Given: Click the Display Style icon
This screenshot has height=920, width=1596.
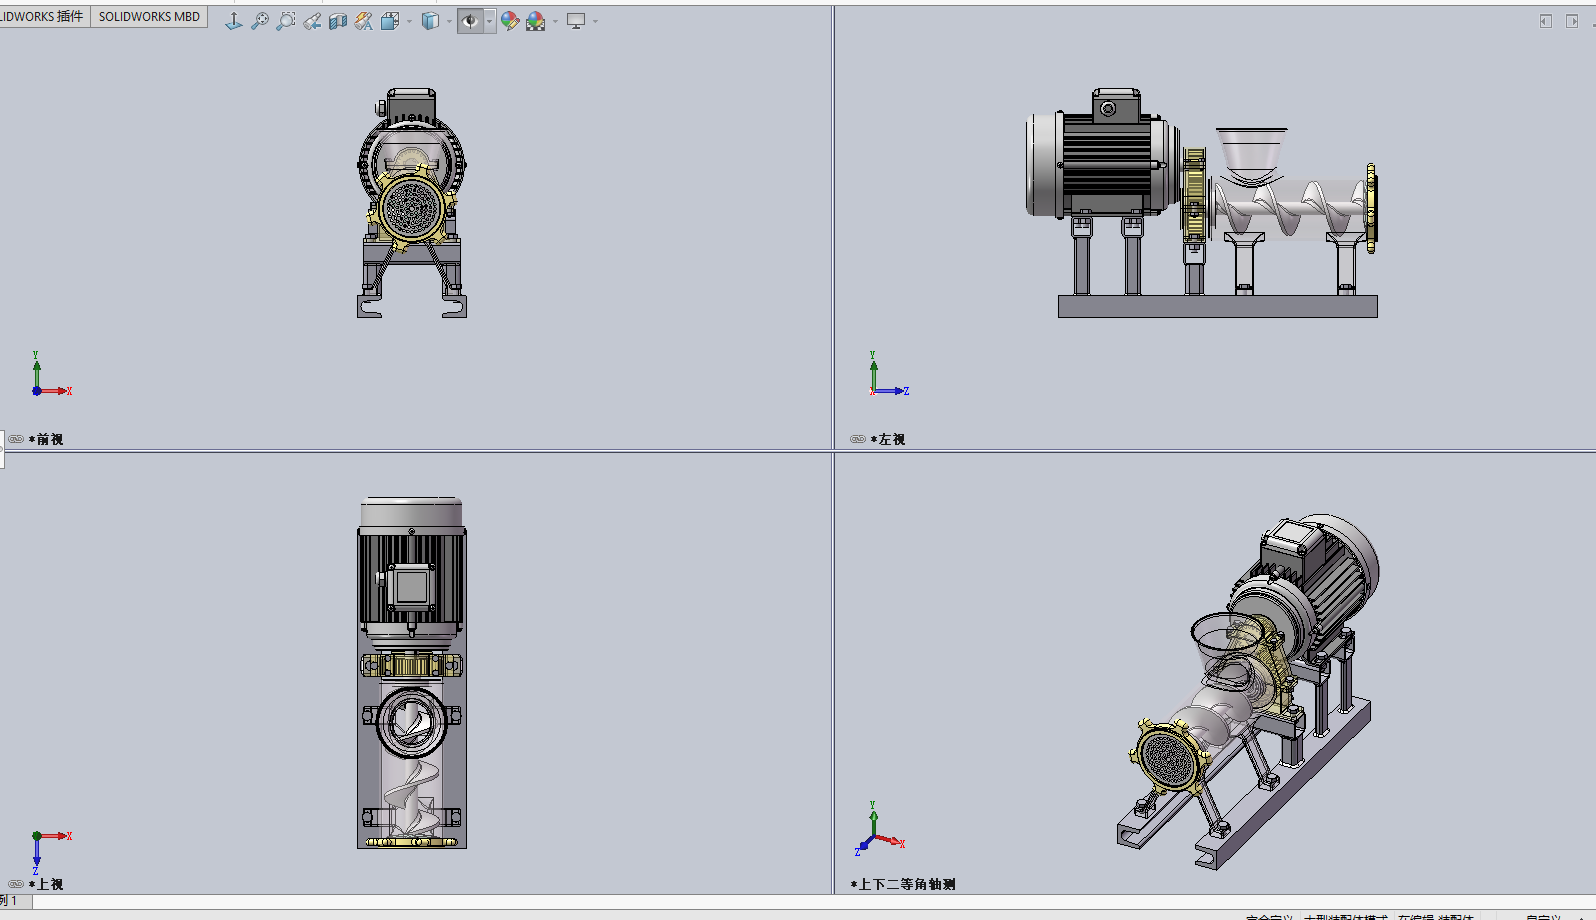Looking at the screenshot, I should pos(430,21).
